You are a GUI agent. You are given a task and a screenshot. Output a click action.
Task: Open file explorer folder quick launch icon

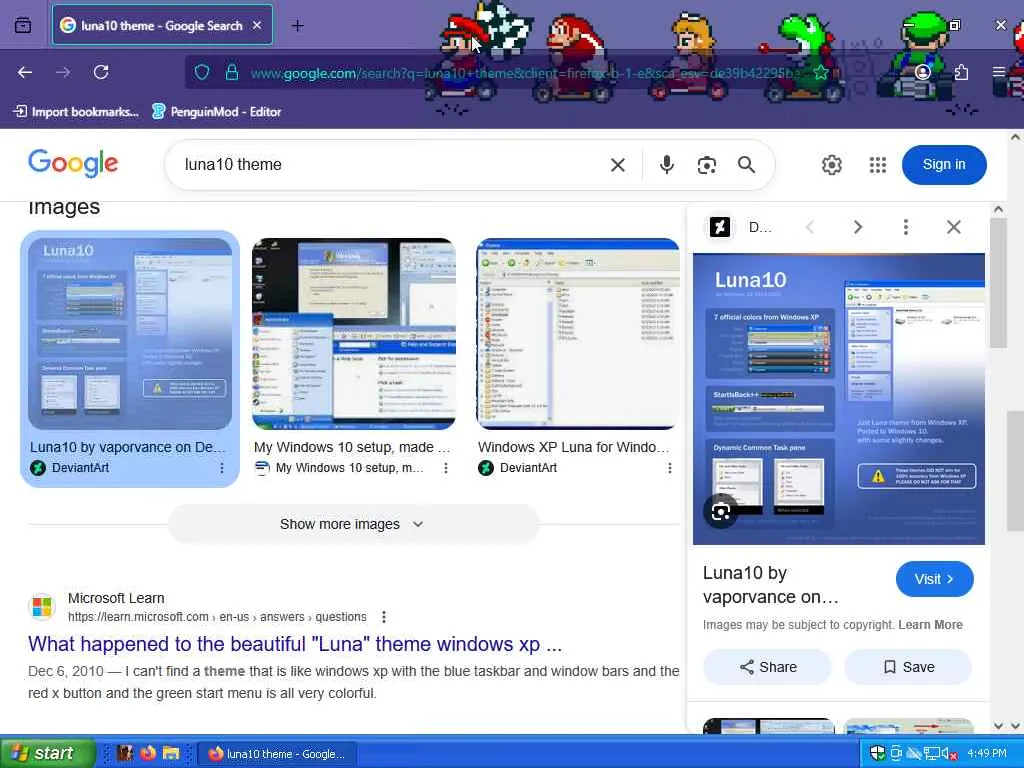(171, 753)
